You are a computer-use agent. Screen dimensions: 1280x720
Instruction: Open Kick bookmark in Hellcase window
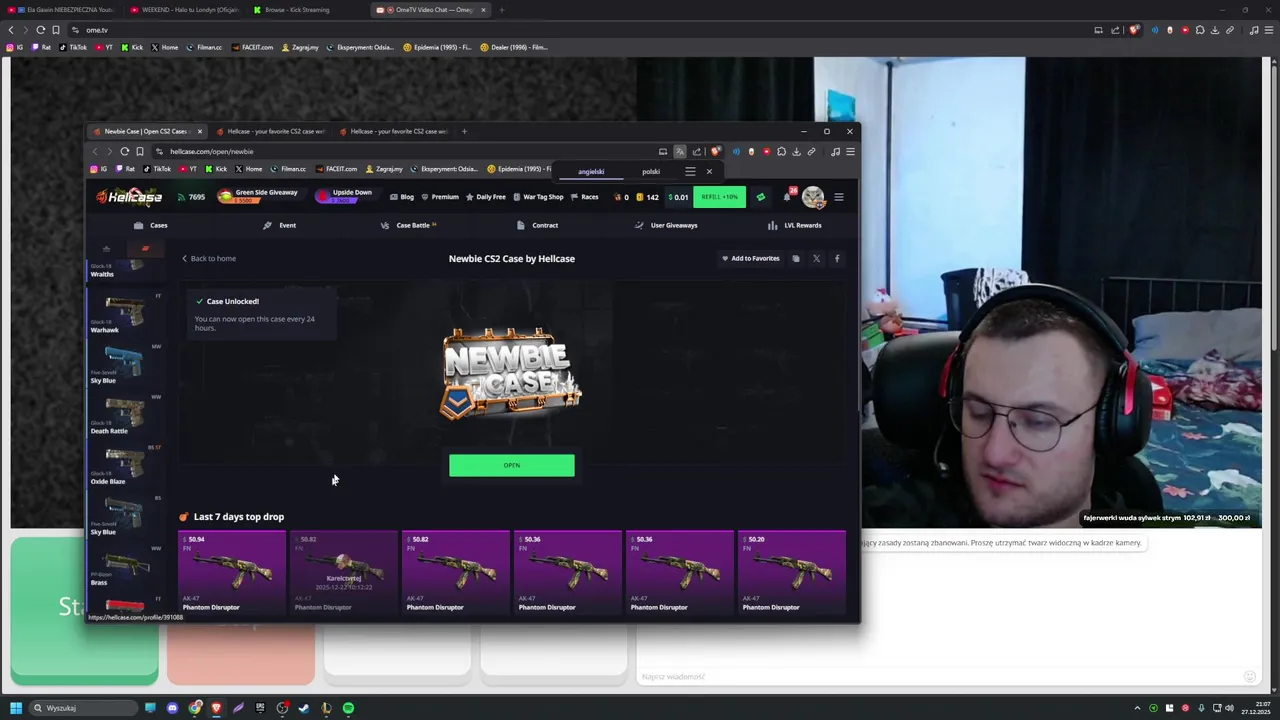(x=216, y=169)
